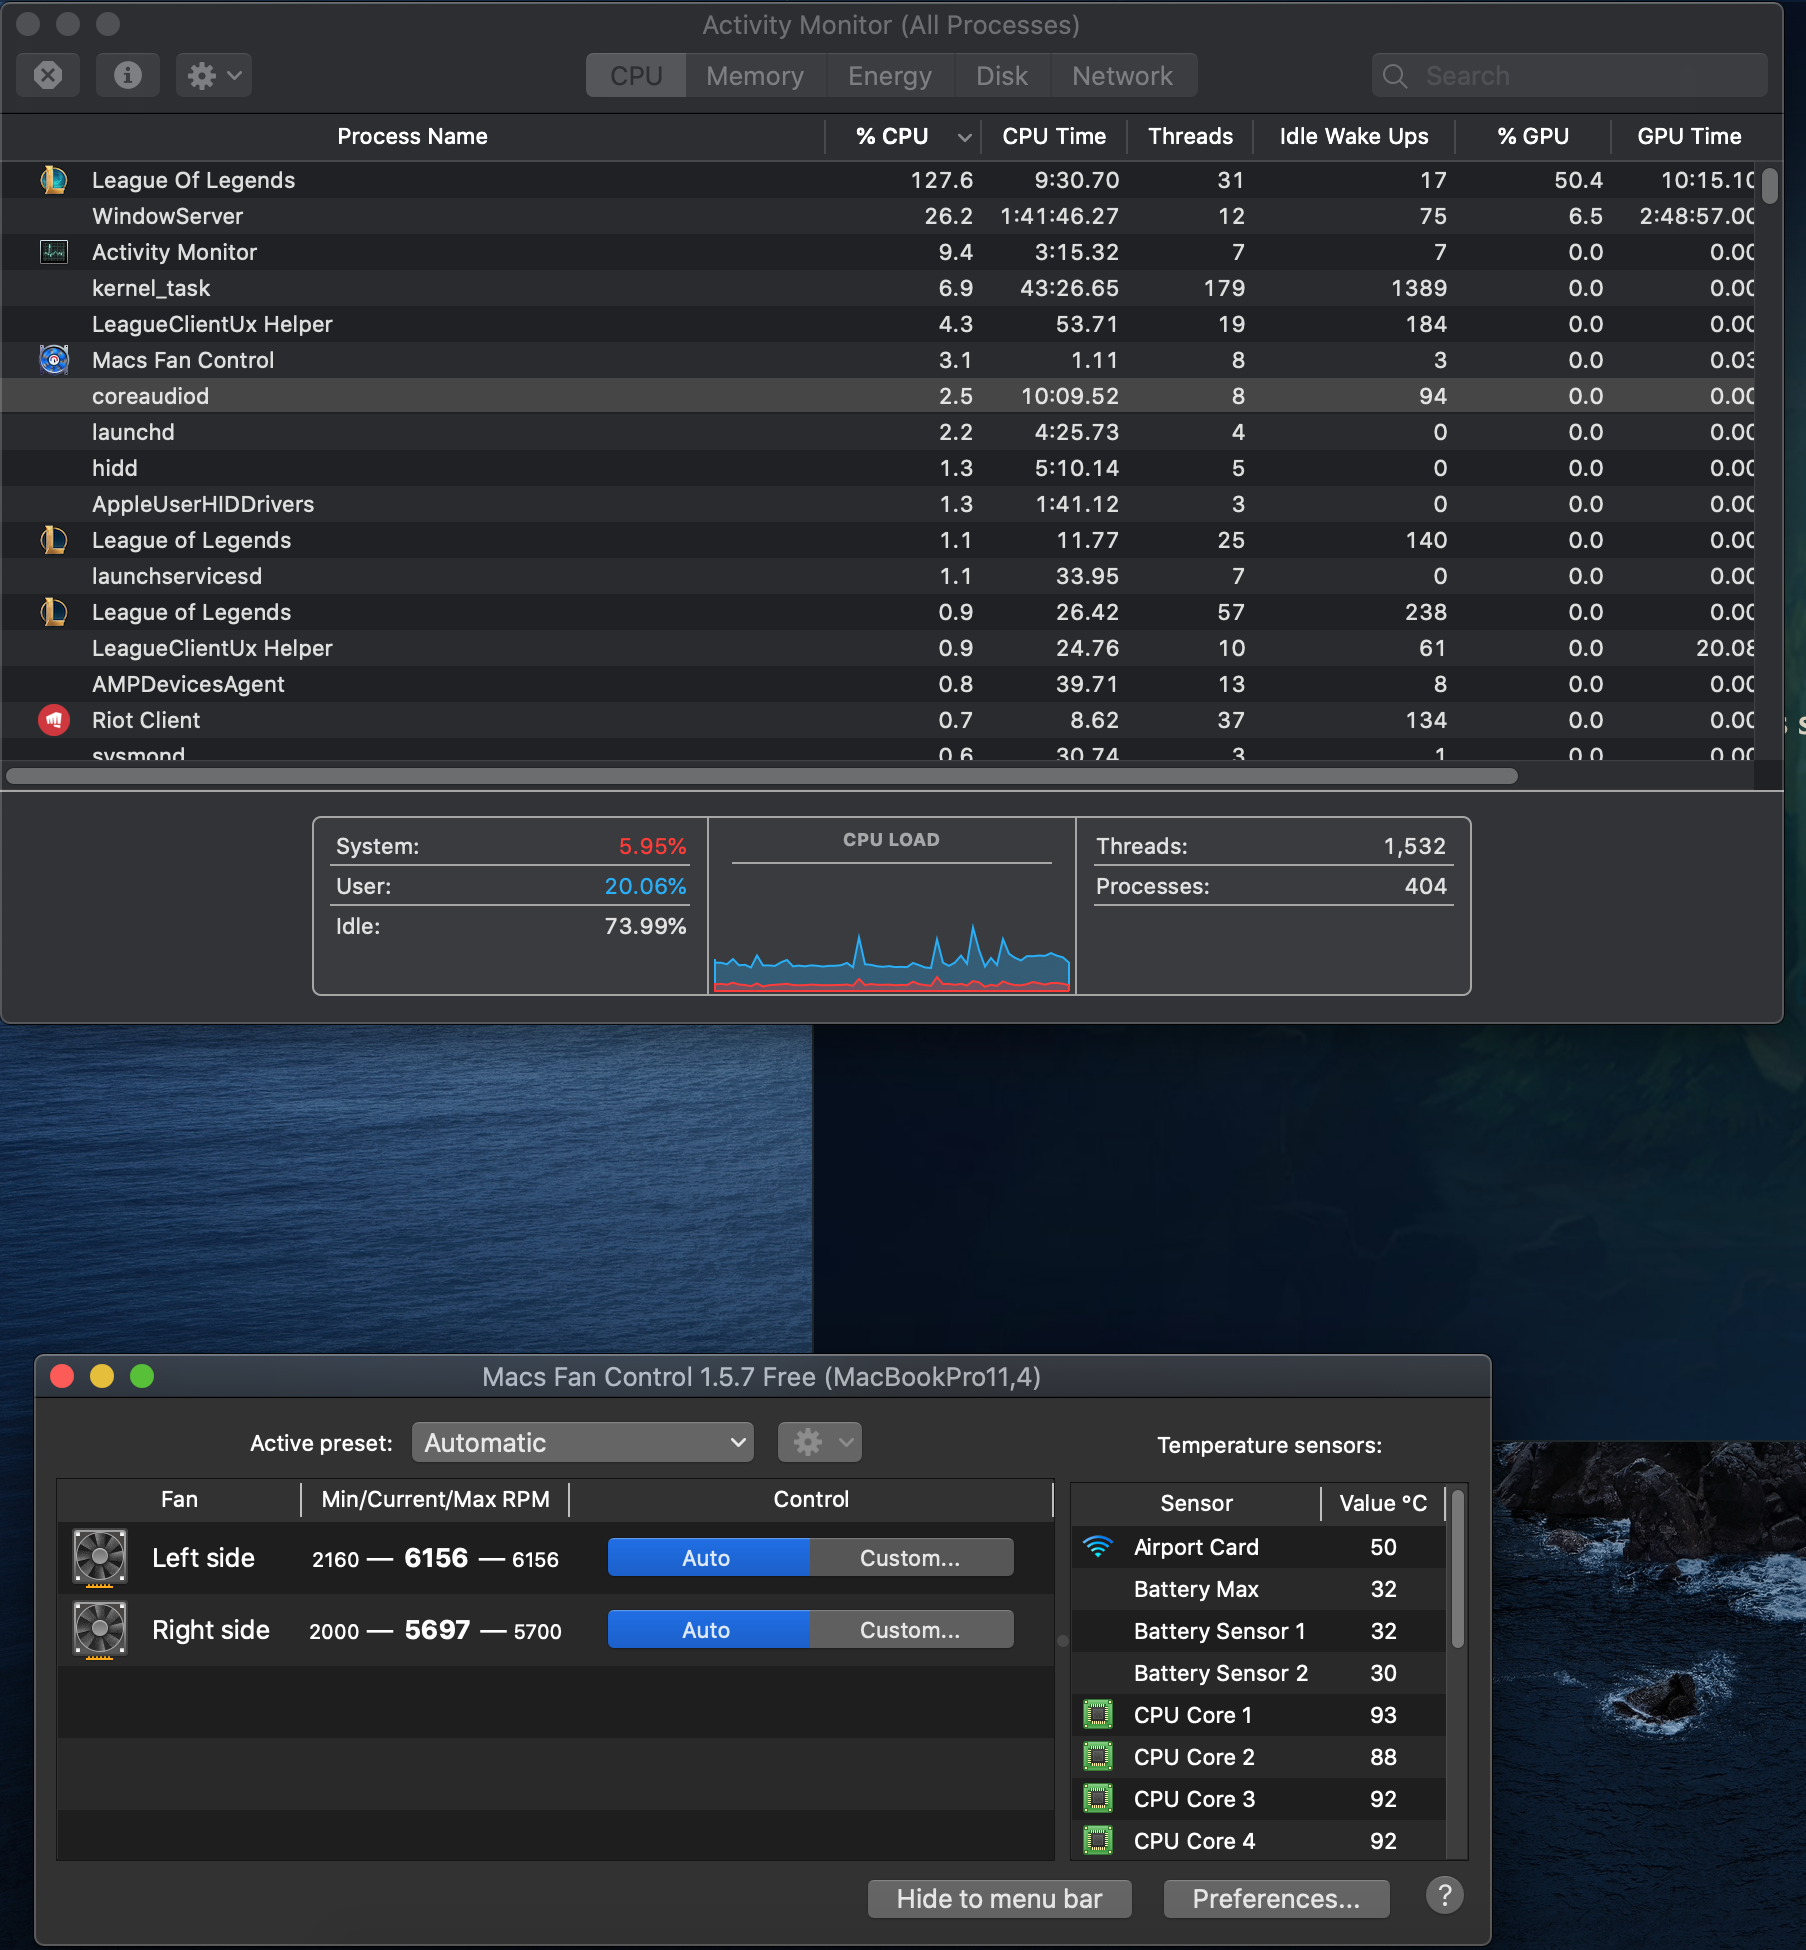This screenshot has width=1806, height=1950.
Task: Open Preferences in Macs Fan Control
Action: click(x=1276, y=1899)
